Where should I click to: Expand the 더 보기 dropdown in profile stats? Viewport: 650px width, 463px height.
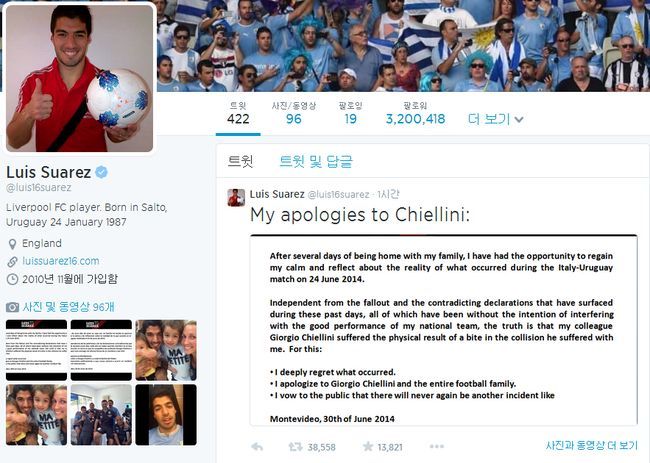(495, 119)
